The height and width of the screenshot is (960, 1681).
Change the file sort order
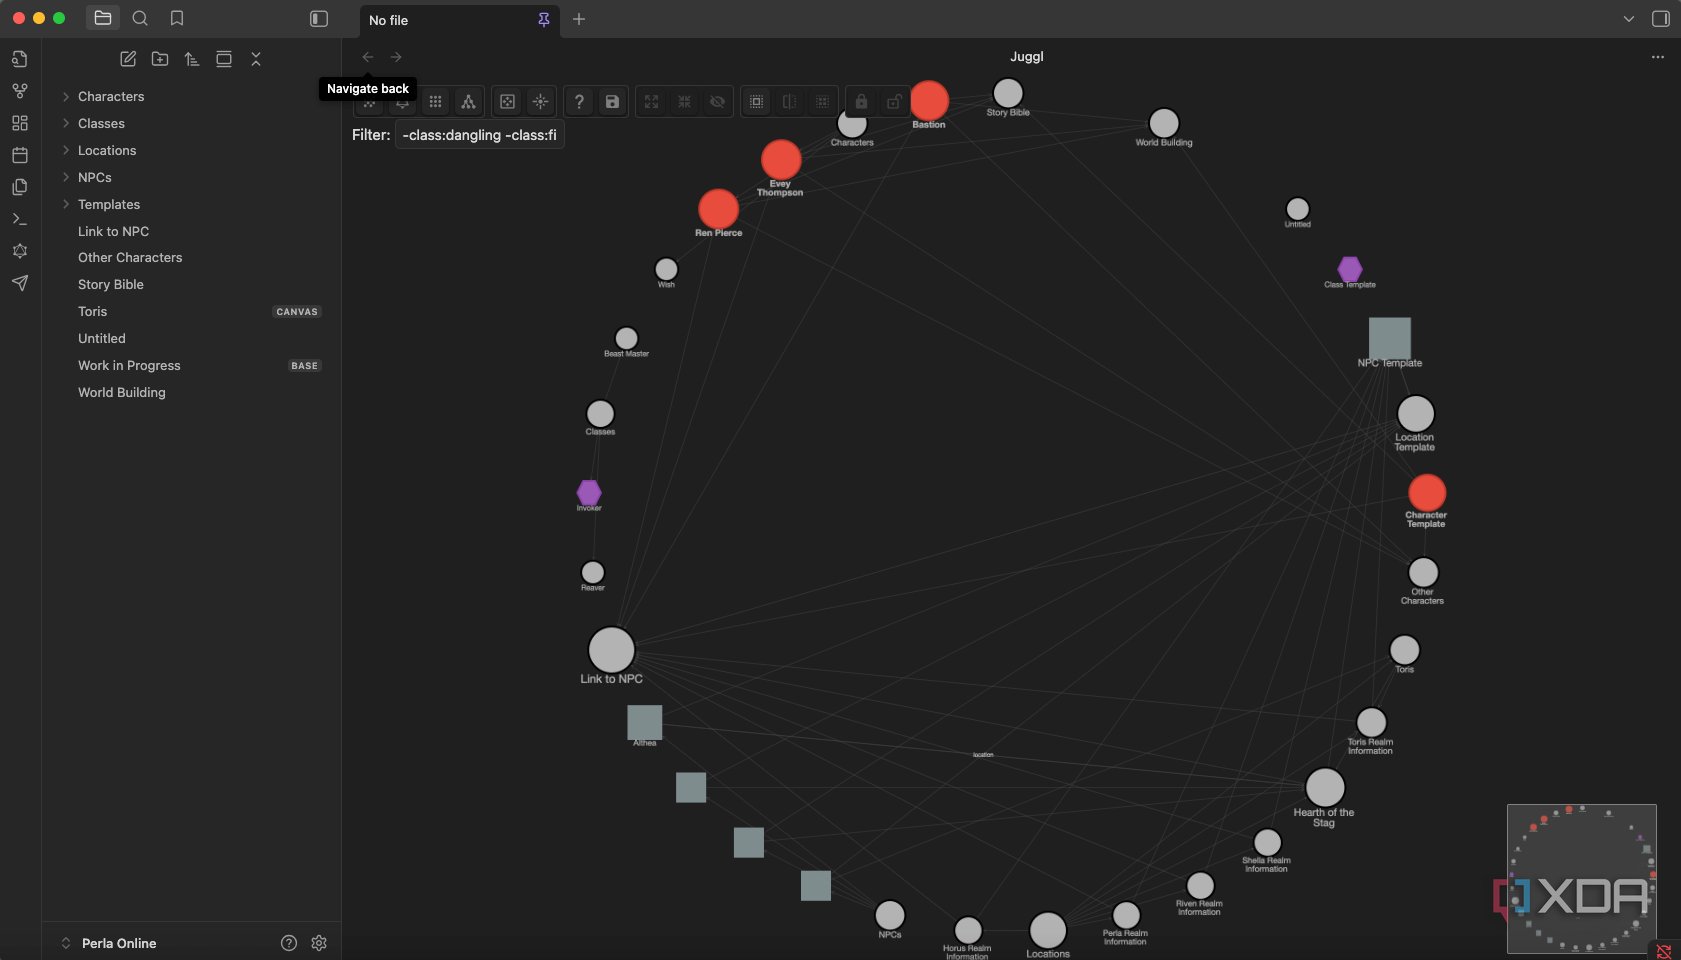pos(192,59)
